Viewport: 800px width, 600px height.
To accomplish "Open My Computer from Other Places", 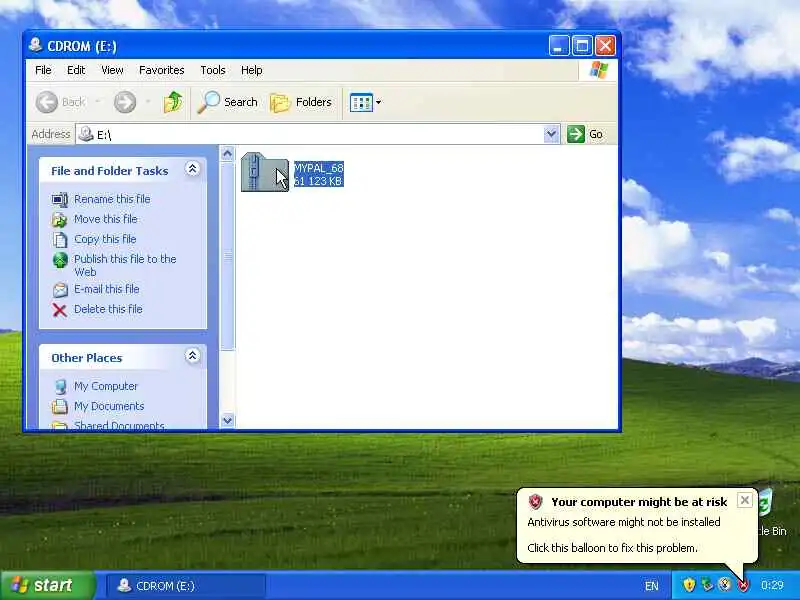I will [x=106, y=386].
